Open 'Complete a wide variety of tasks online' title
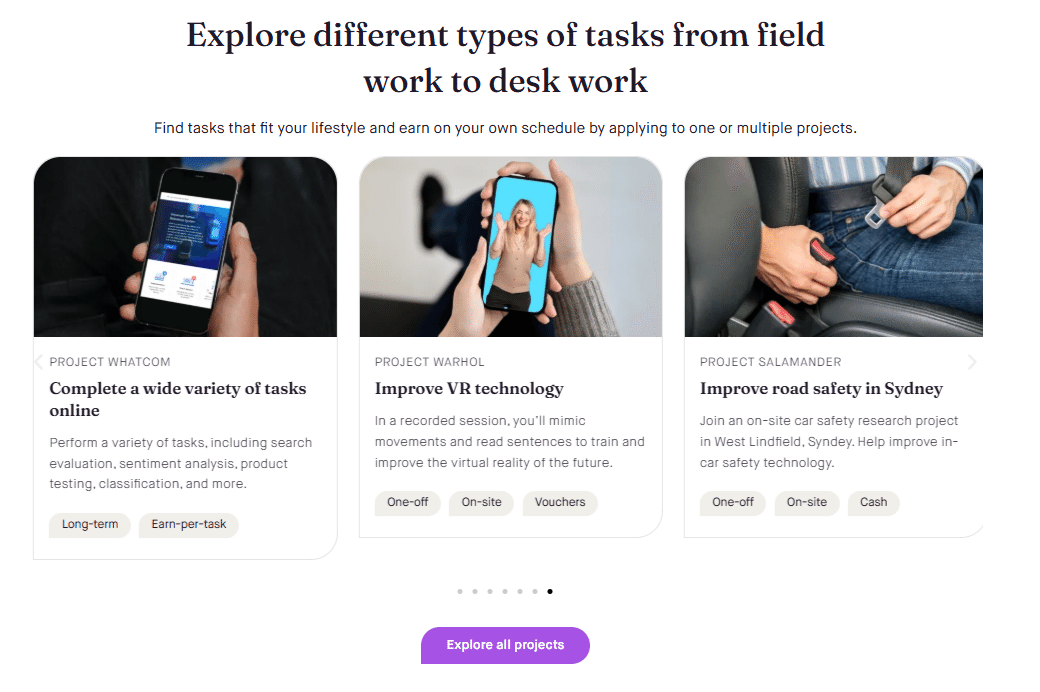The width and height of the screenshot is (1040, 692). click(178, 399)
